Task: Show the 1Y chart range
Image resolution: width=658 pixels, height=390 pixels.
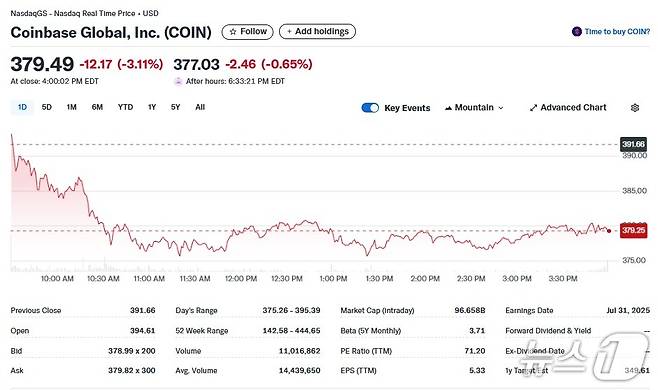Action: pos(152,107)
